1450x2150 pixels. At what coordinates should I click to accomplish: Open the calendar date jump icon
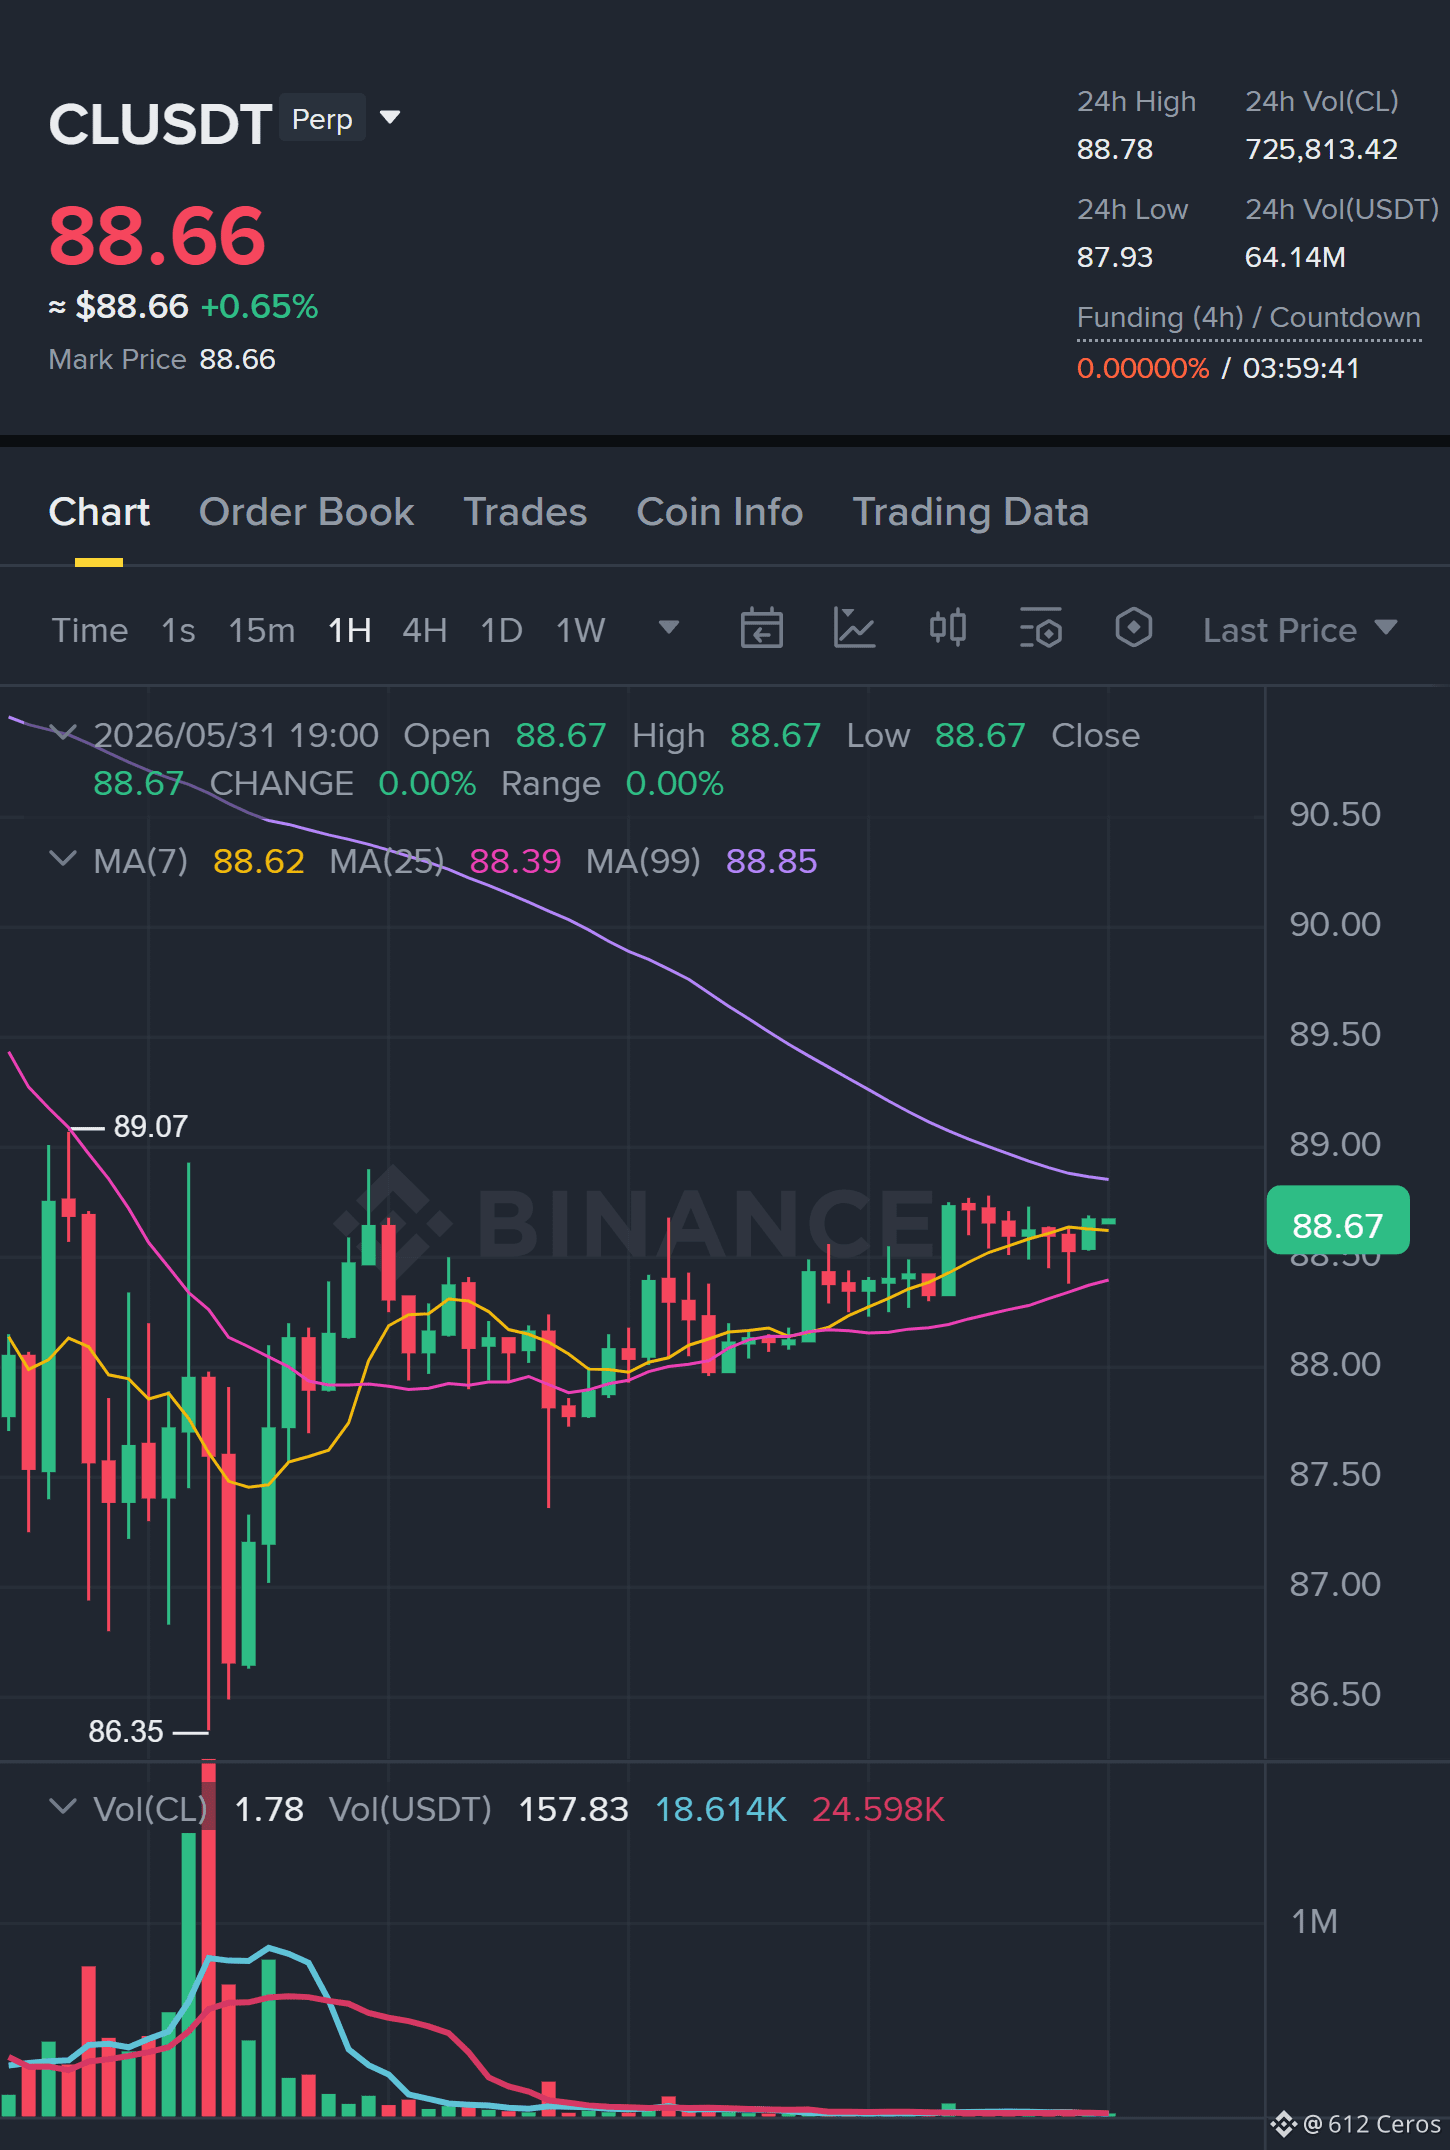click(761, 629)
